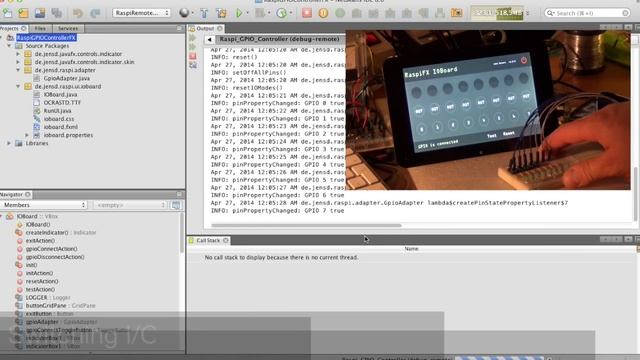Image resolution: width=640 pixels, height=360 pixels.
Task: Open the dropdown arrow beside Run icon
Action: 247,13
